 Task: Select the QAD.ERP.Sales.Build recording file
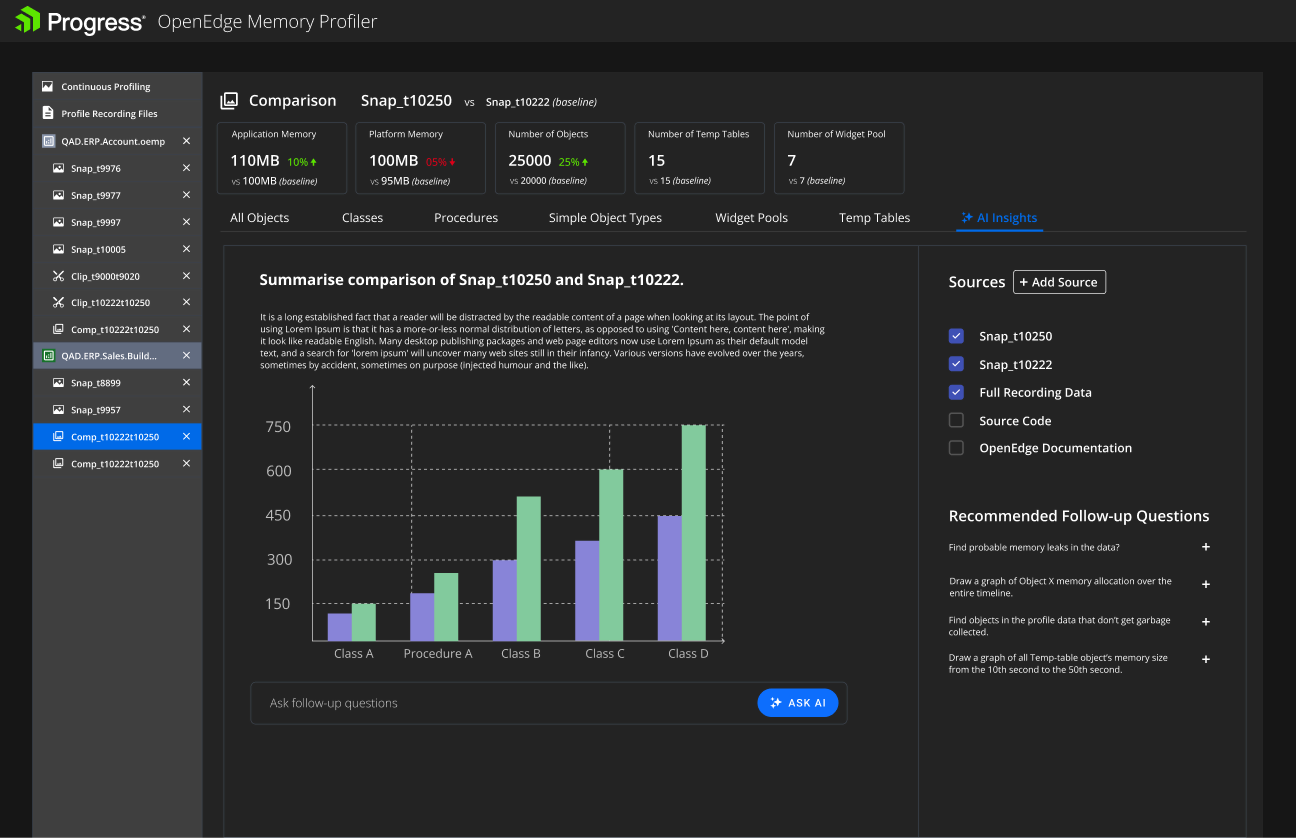click(x=111, y=356)
